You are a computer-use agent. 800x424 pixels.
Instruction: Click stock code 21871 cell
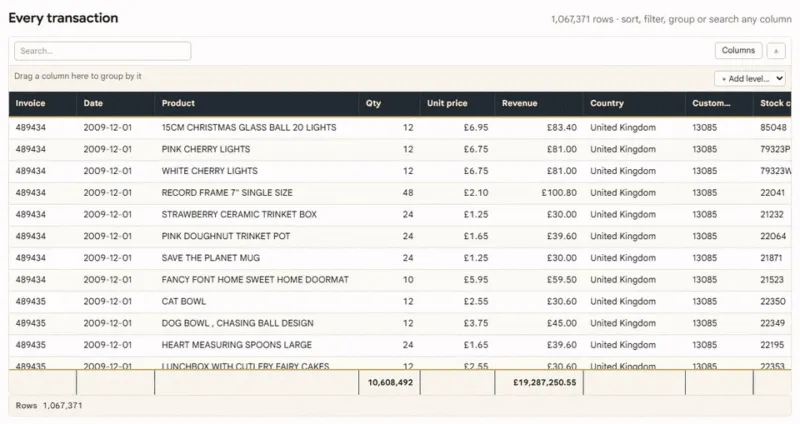[772, 258]
